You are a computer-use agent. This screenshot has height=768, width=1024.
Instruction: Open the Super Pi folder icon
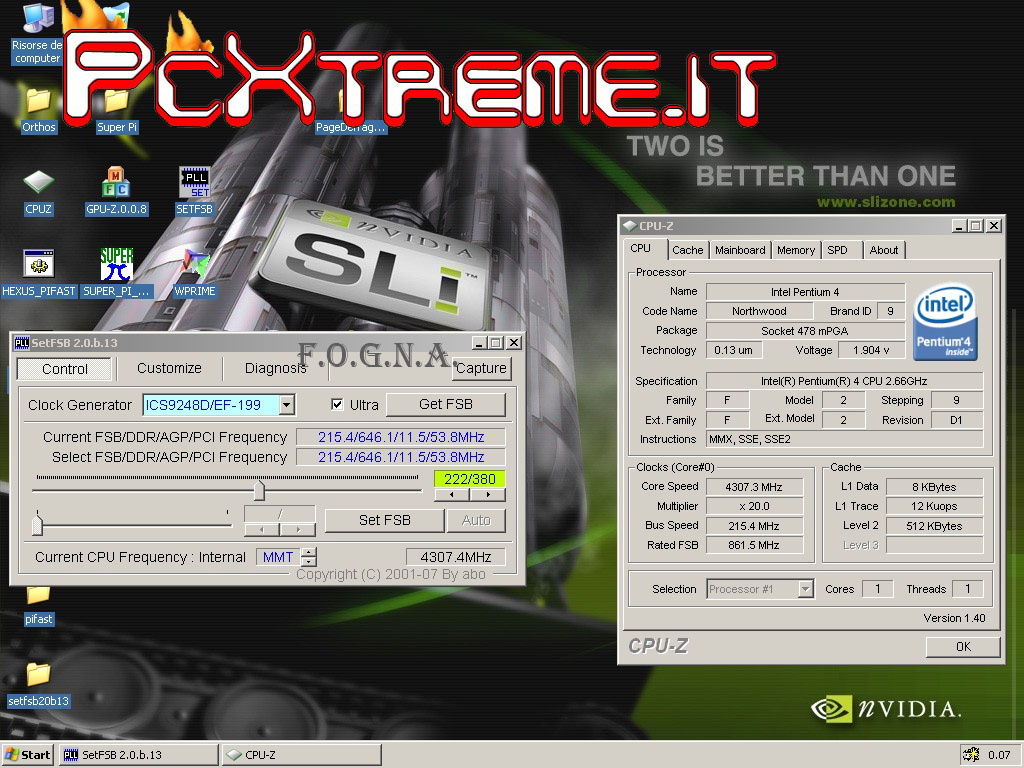(x=116, y=111)
